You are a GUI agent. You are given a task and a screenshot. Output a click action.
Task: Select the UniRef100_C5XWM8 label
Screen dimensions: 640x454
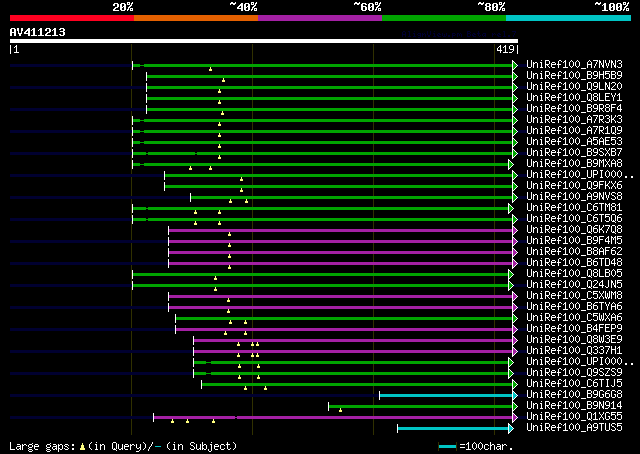pyautogui.click(x=574, y=296)
